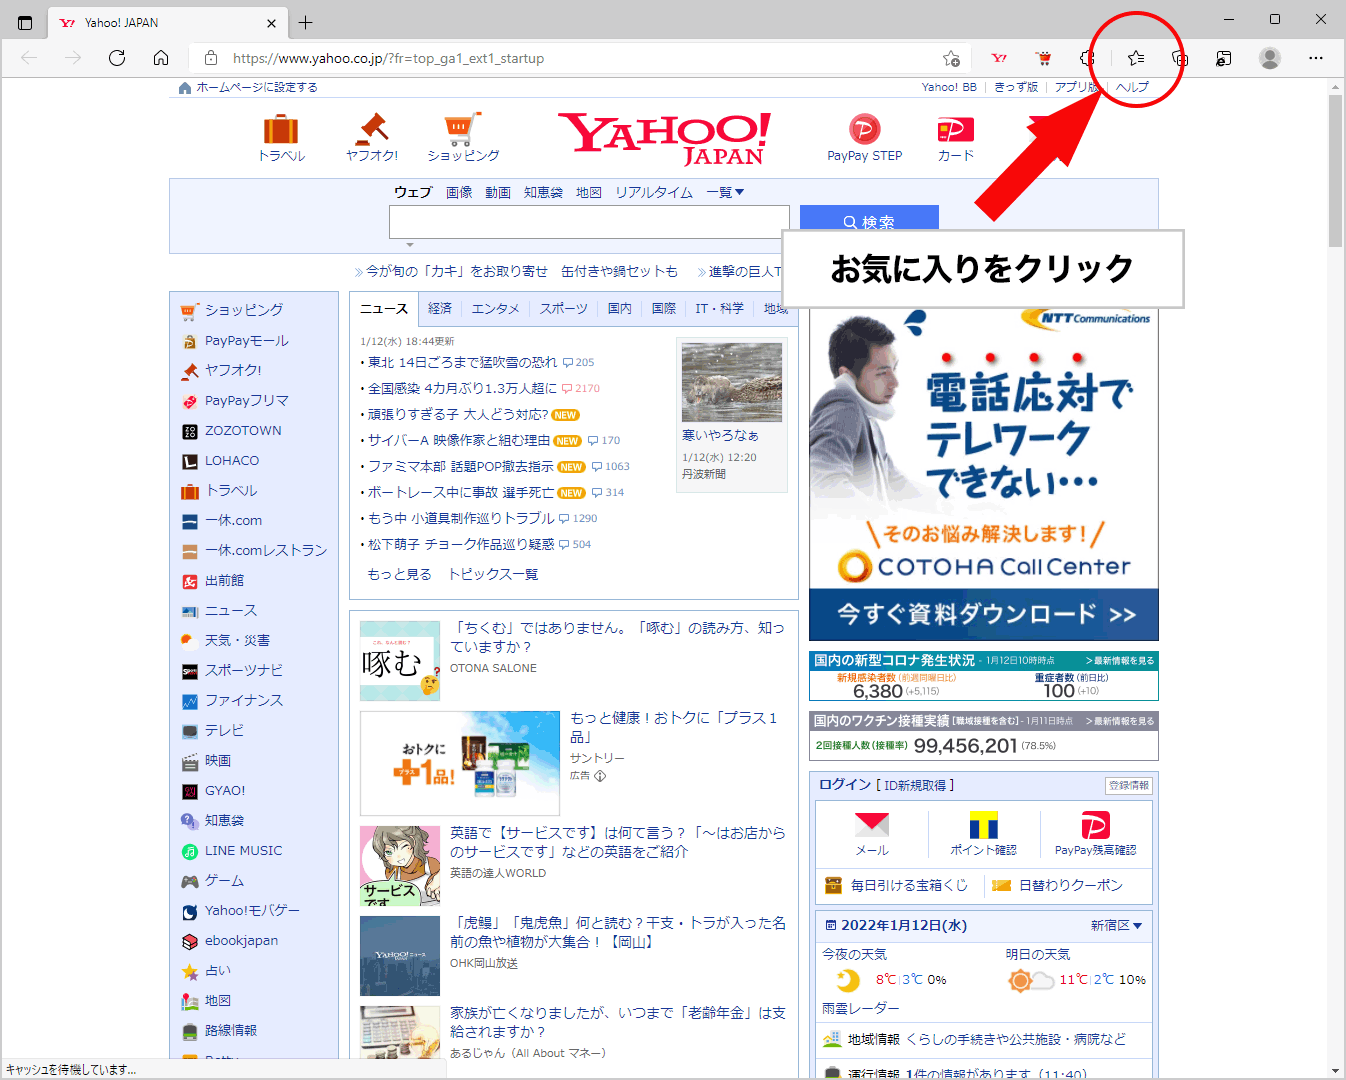Click the profile avatar icon
This screenshot has height=1080, width=1346.
1270,58
